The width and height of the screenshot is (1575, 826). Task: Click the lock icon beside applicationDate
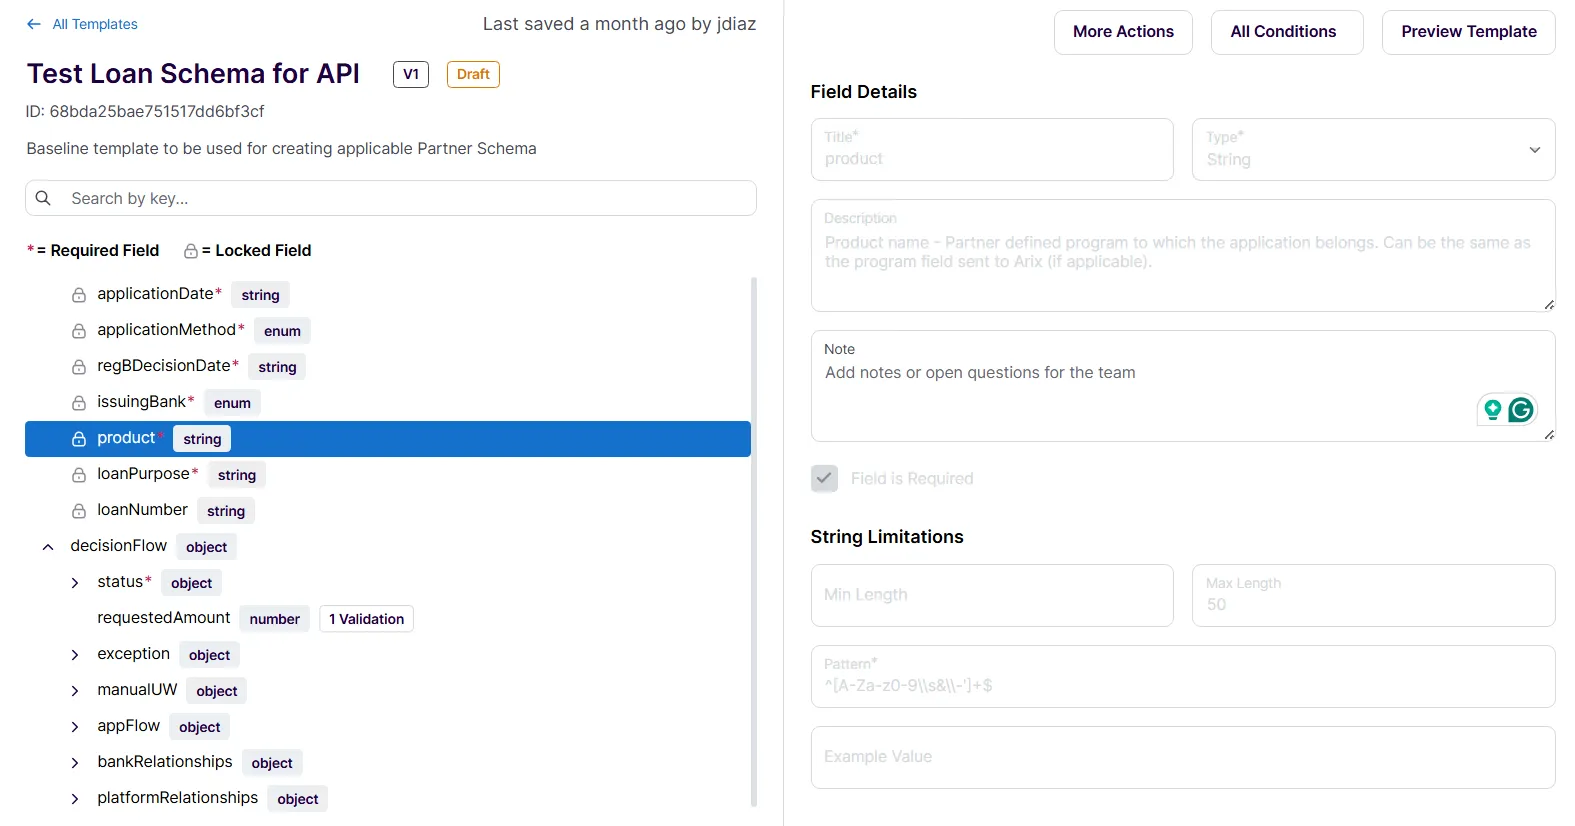coord(79,295)
